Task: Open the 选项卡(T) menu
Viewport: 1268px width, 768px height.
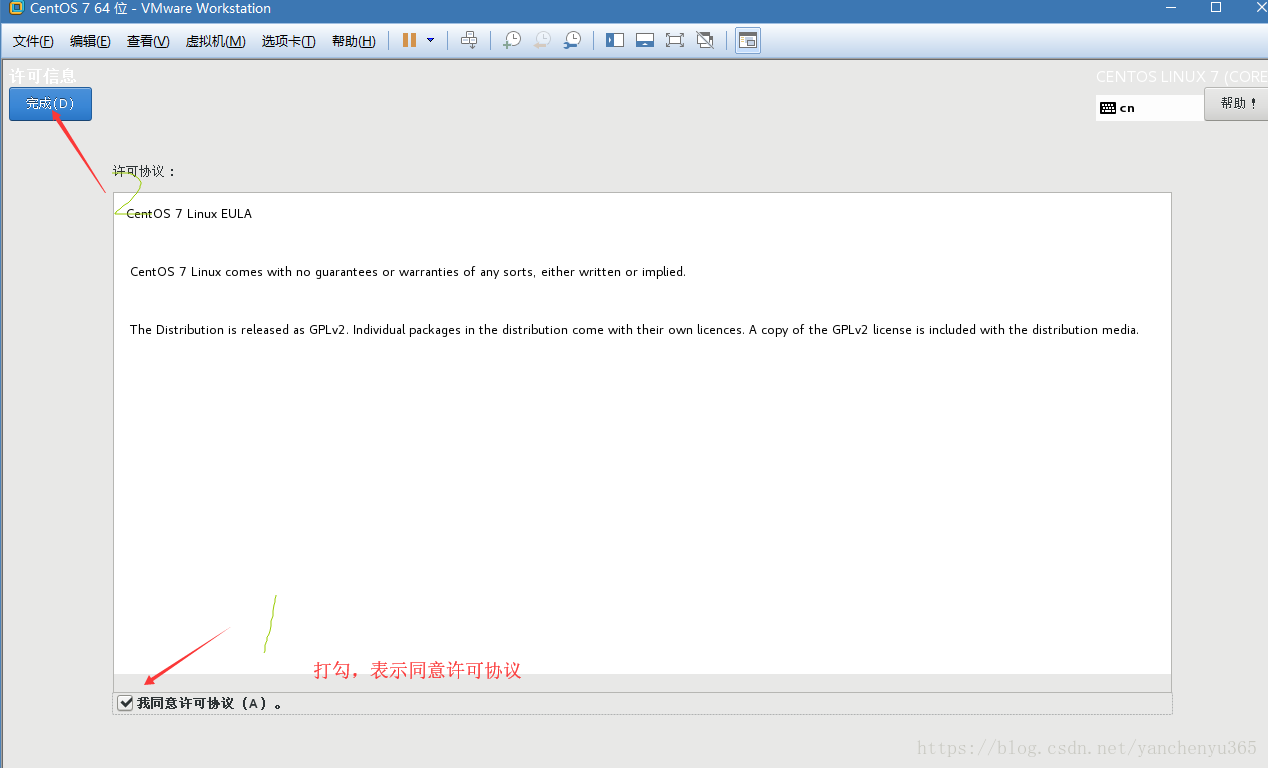Action: pos(288,41)
